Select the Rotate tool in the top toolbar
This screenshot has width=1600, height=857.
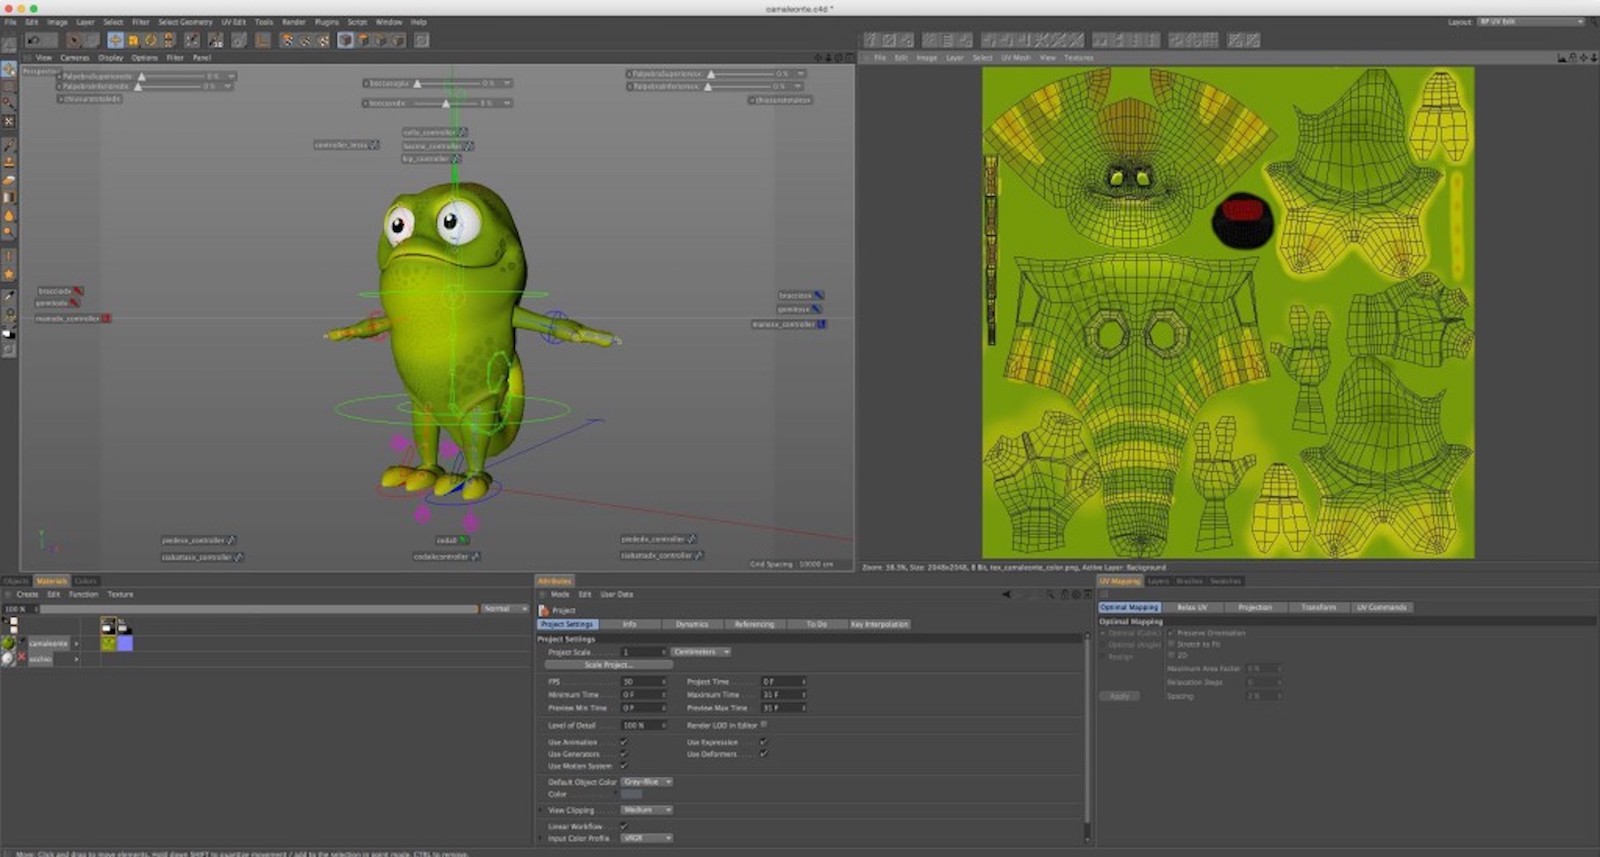[151, 40]
